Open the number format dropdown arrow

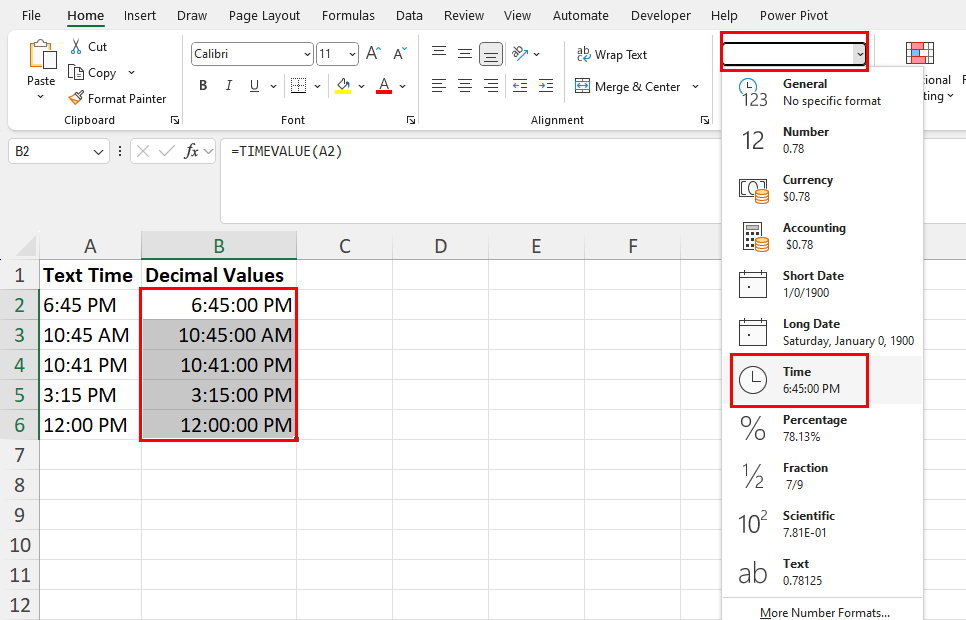pyautogui.click(x=859, y=55)
